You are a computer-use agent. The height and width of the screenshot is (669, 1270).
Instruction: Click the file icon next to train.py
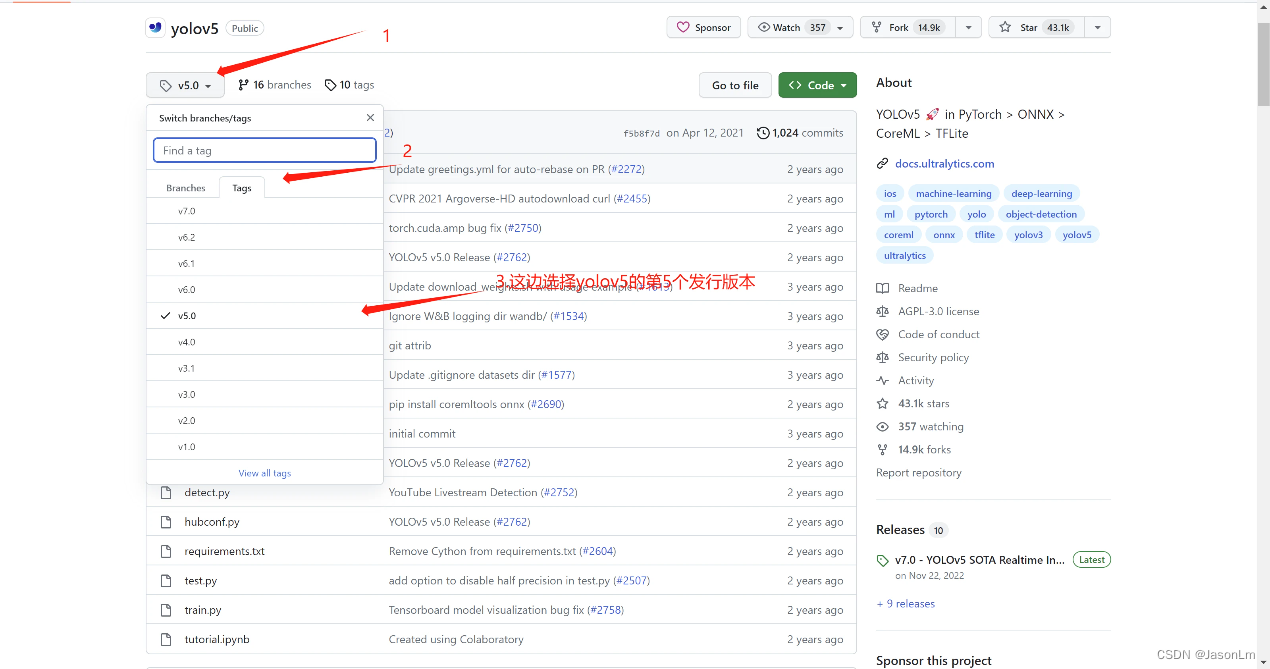point(165,610)
